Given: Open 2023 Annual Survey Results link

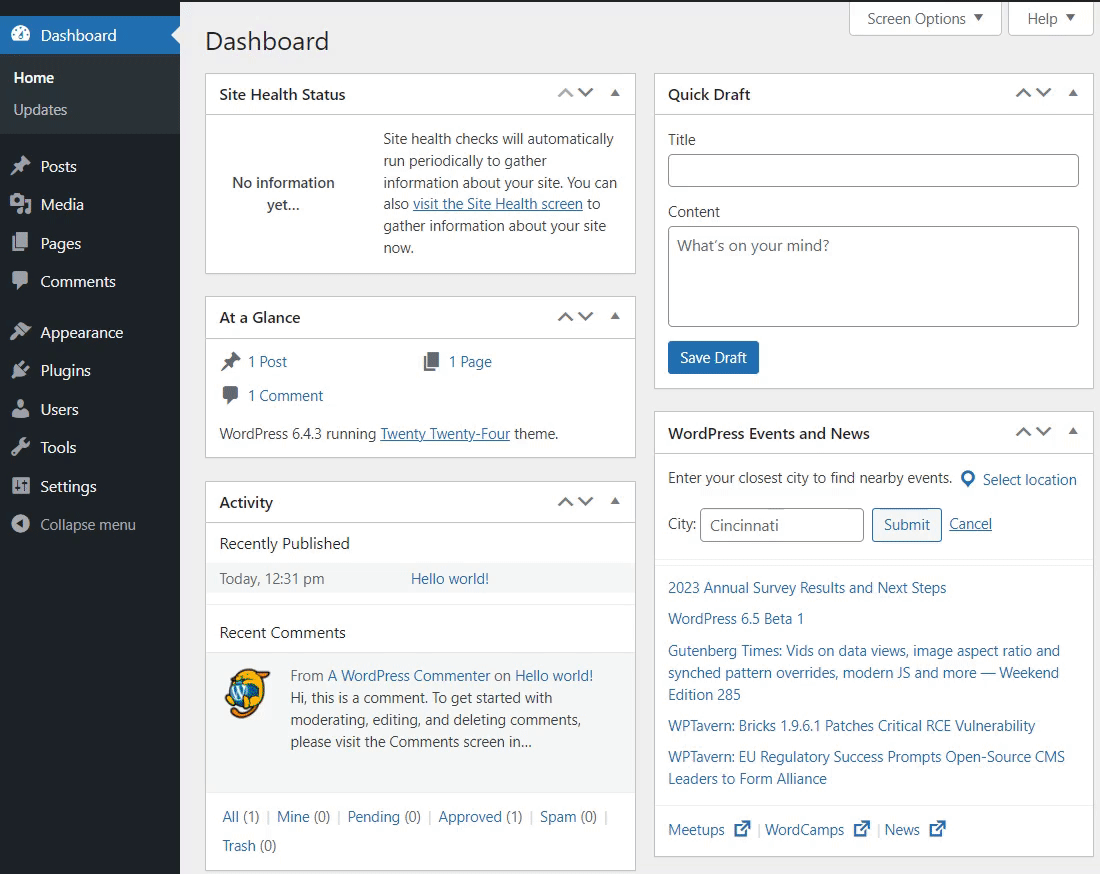Looking at the screenshot, I should point(807,588).
